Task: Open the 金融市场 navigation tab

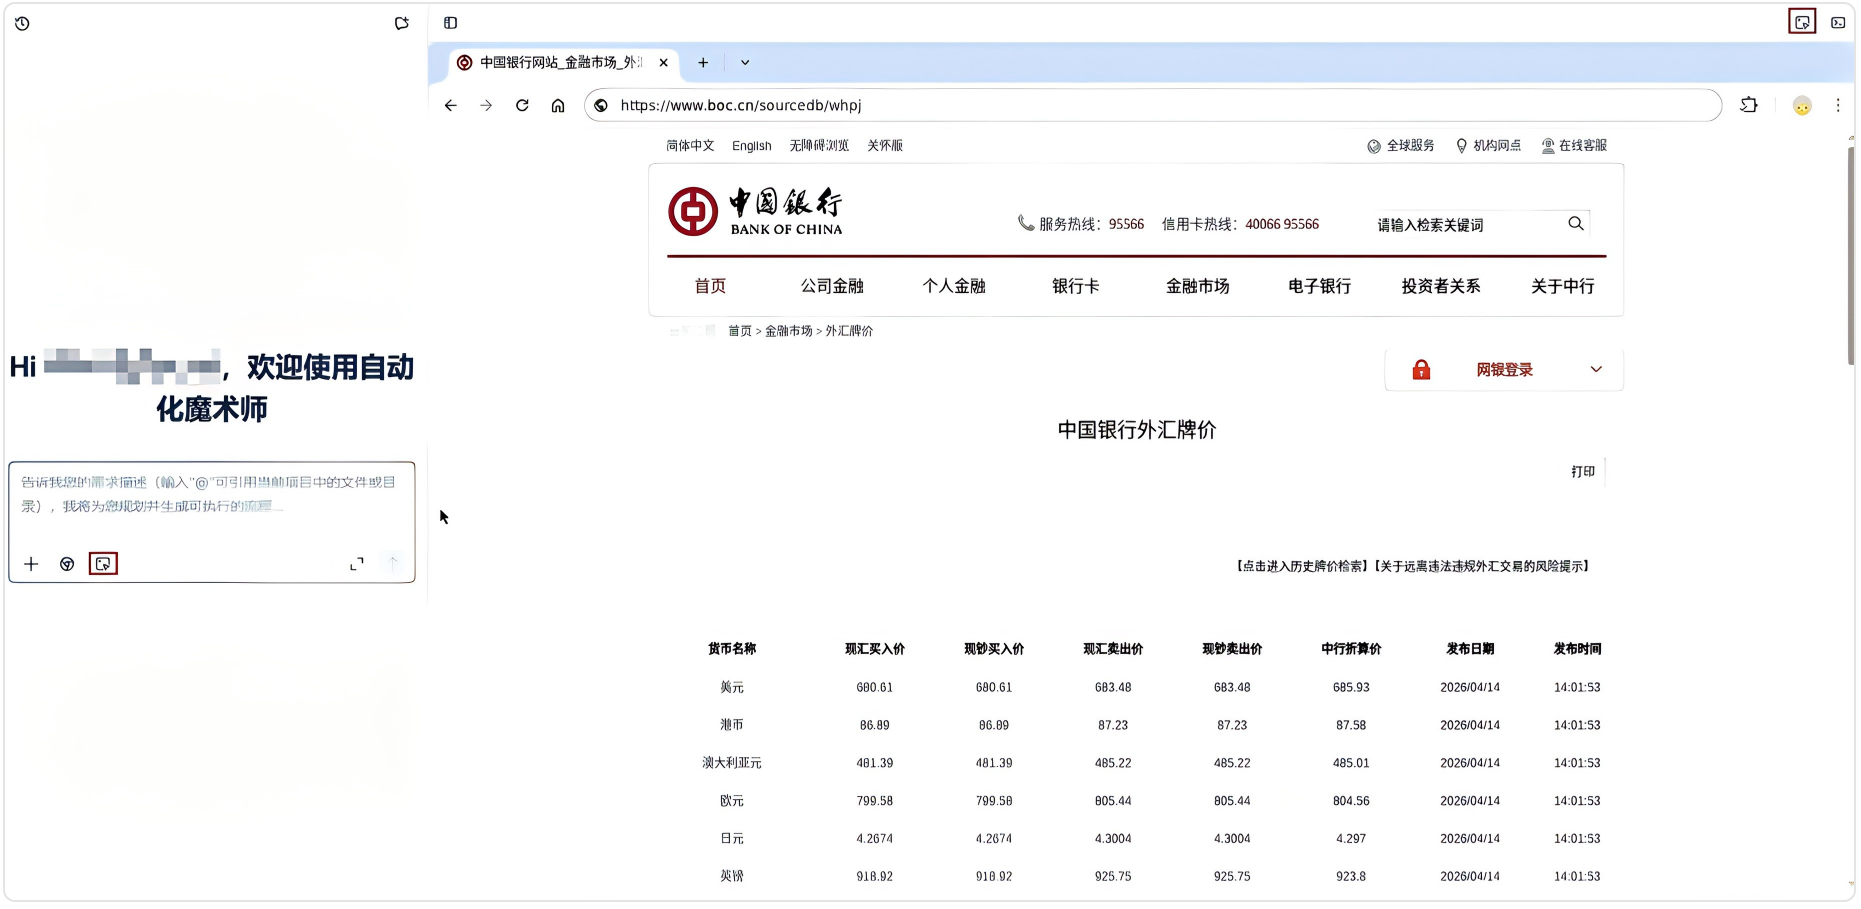Action: click(x=1198, y=286)
